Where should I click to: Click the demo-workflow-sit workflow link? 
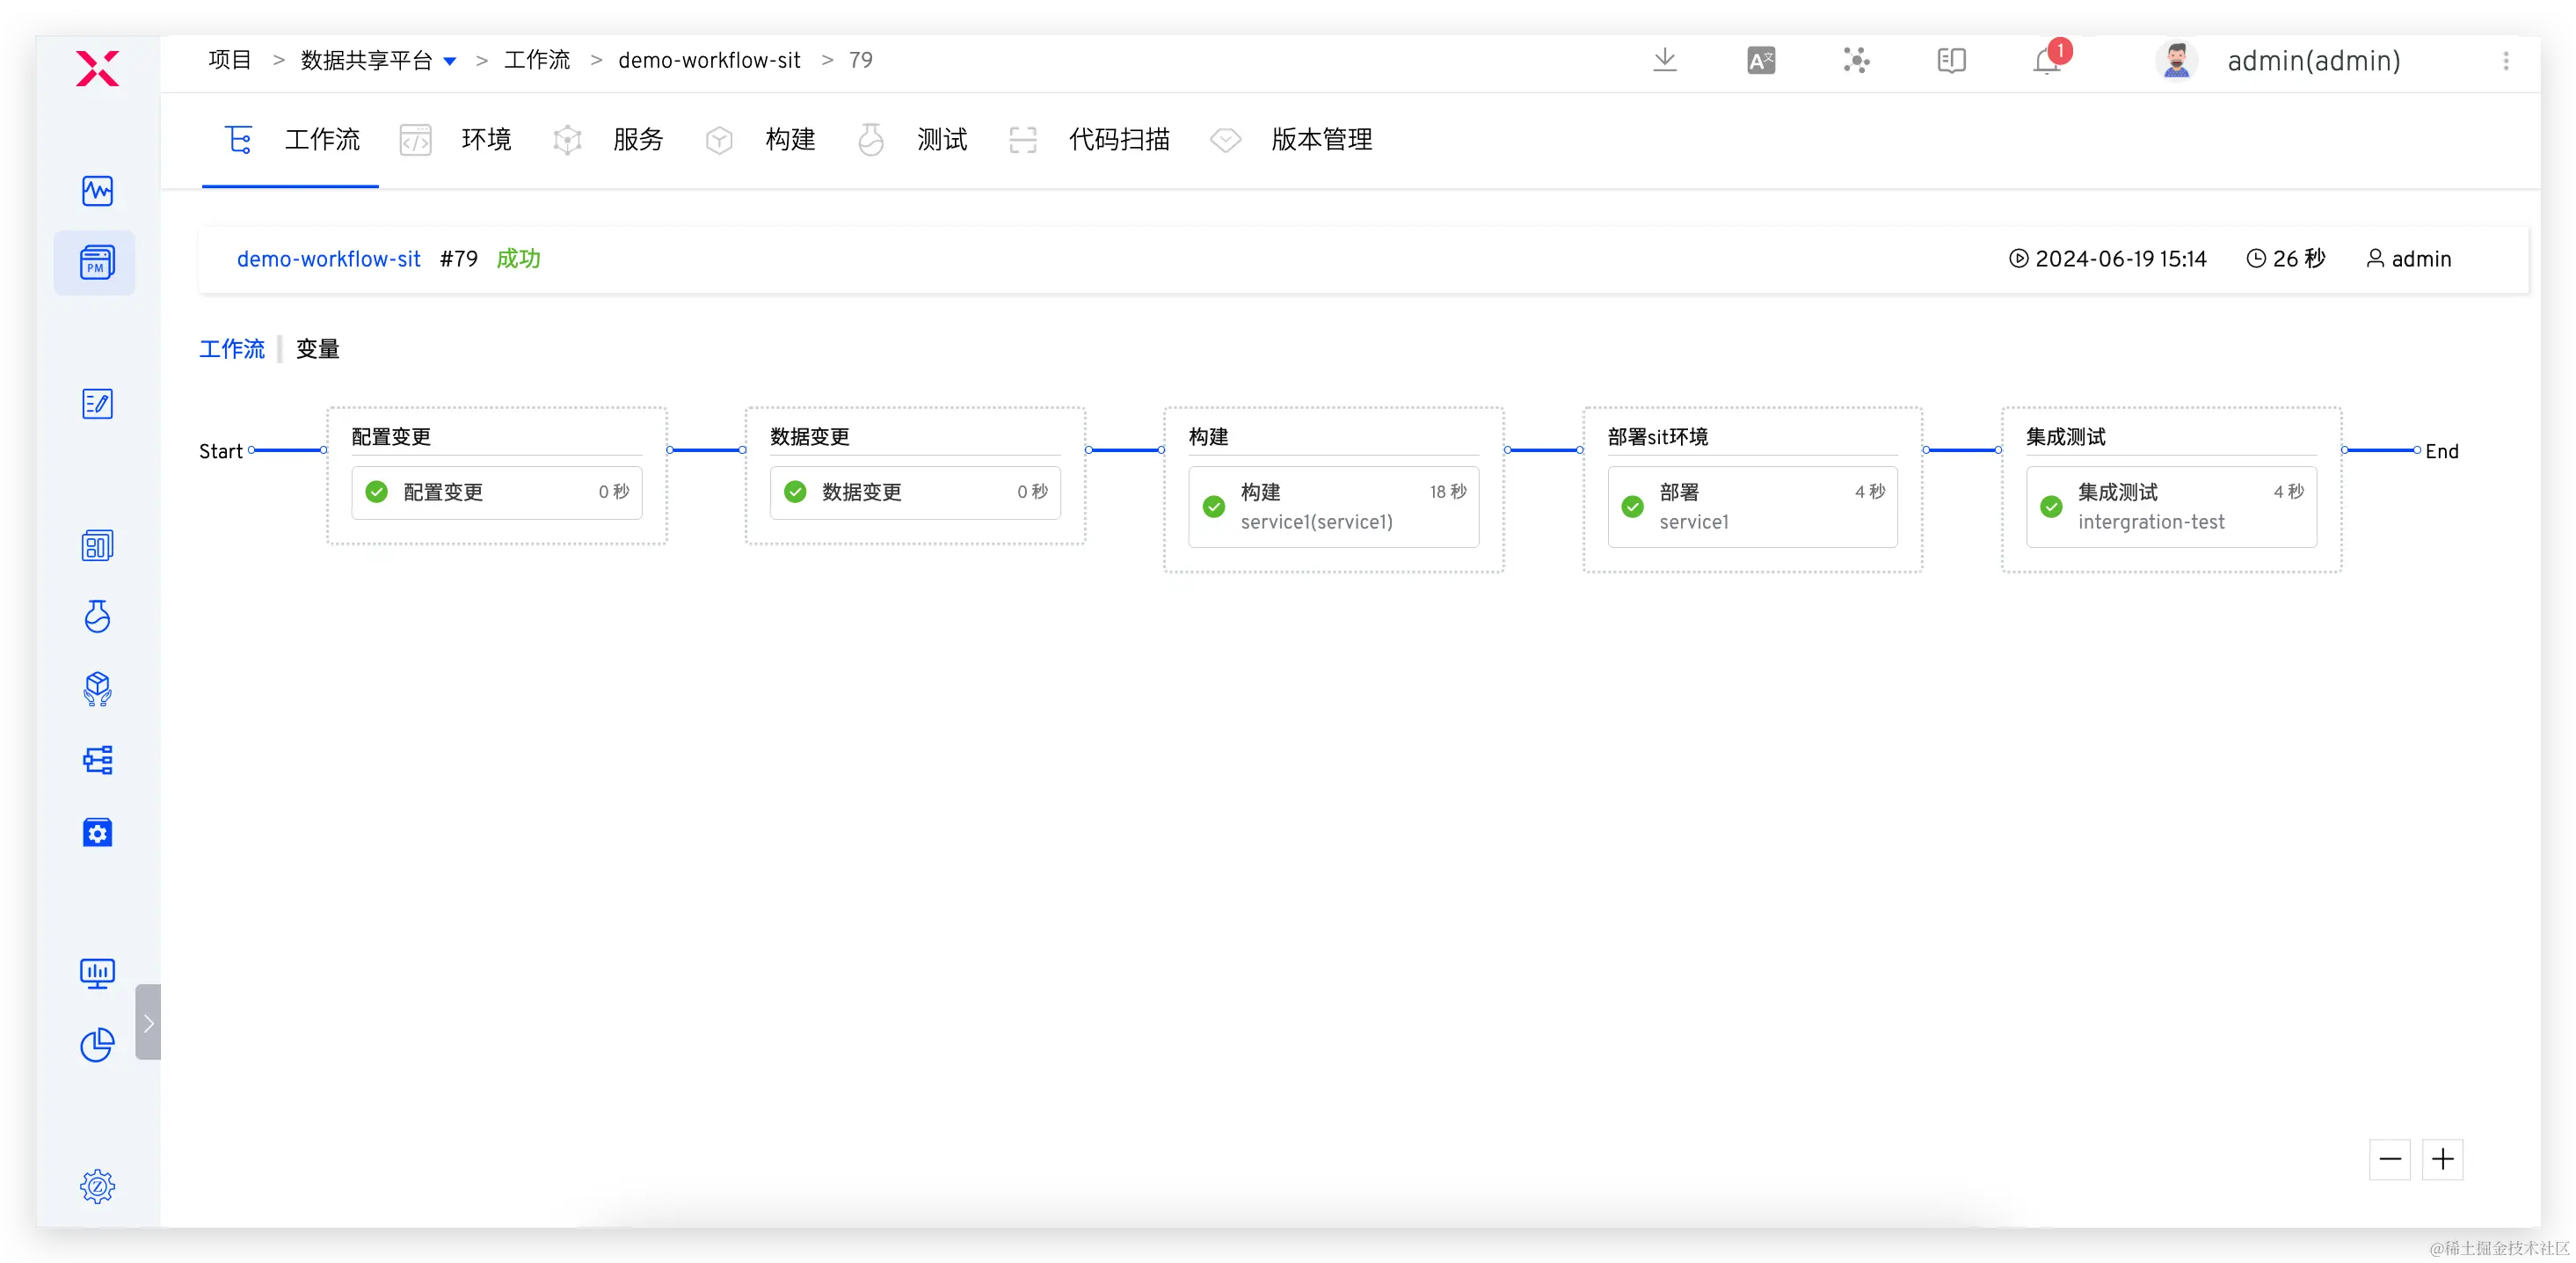pyautogui.click(x=328, y=259)
